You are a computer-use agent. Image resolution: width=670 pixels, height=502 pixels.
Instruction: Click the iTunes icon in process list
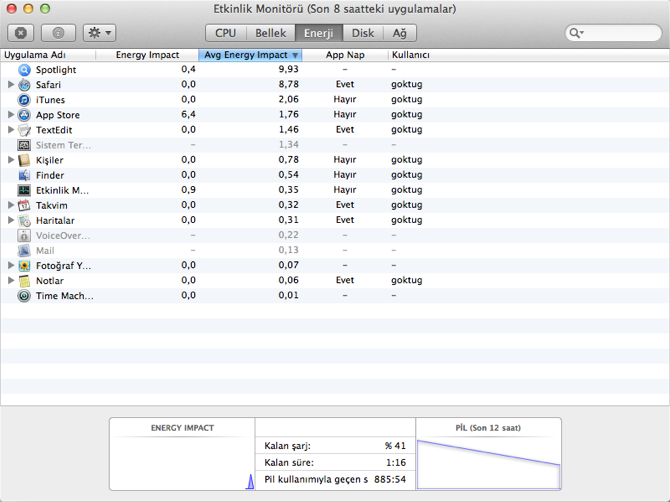[x=25, y=100]
